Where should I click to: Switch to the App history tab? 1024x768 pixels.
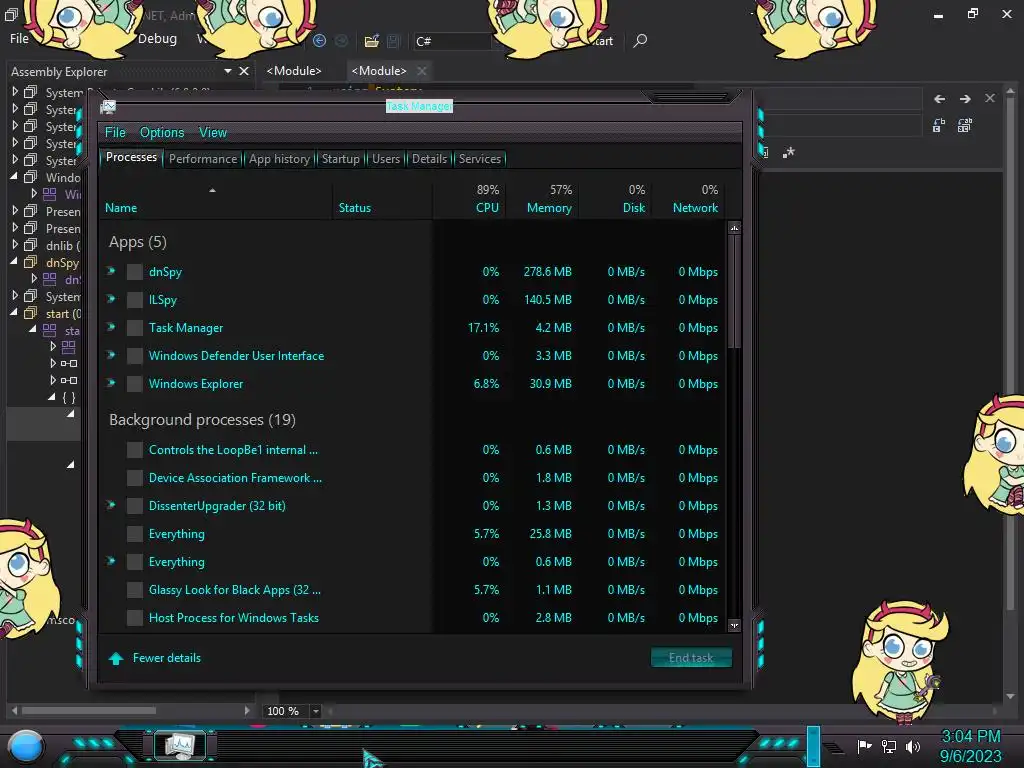click(x=280, y=159)
